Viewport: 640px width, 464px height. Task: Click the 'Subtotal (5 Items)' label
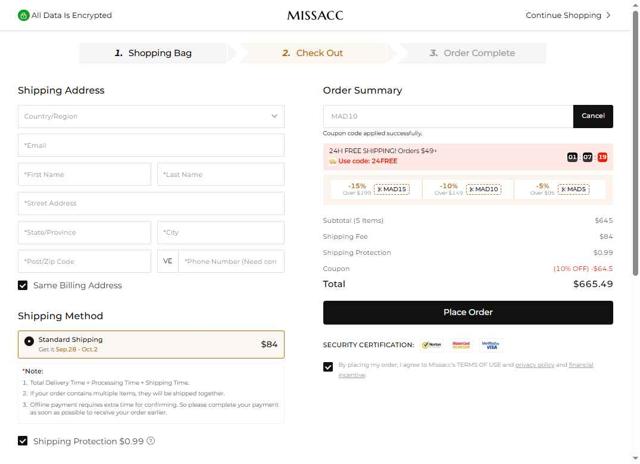pos(353,220)
